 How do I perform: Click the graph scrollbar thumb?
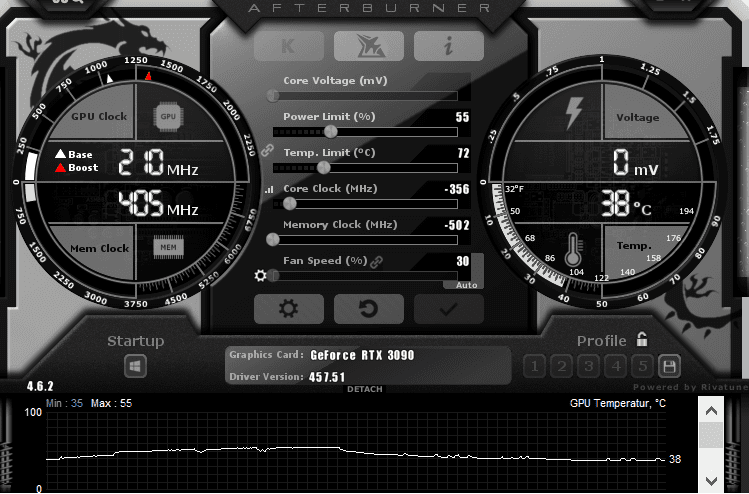pyautogui.click(x=711, y=435)
